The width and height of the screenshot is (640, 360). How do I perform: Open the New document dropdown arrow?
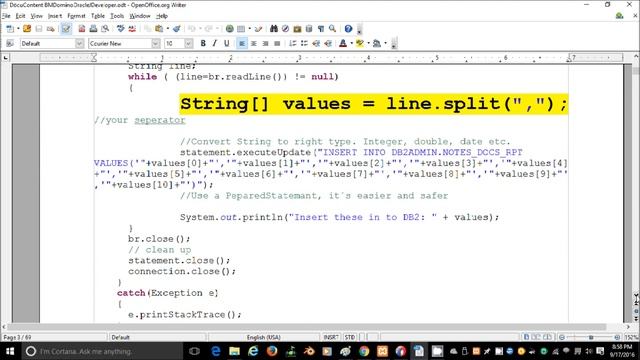(18, 29)
